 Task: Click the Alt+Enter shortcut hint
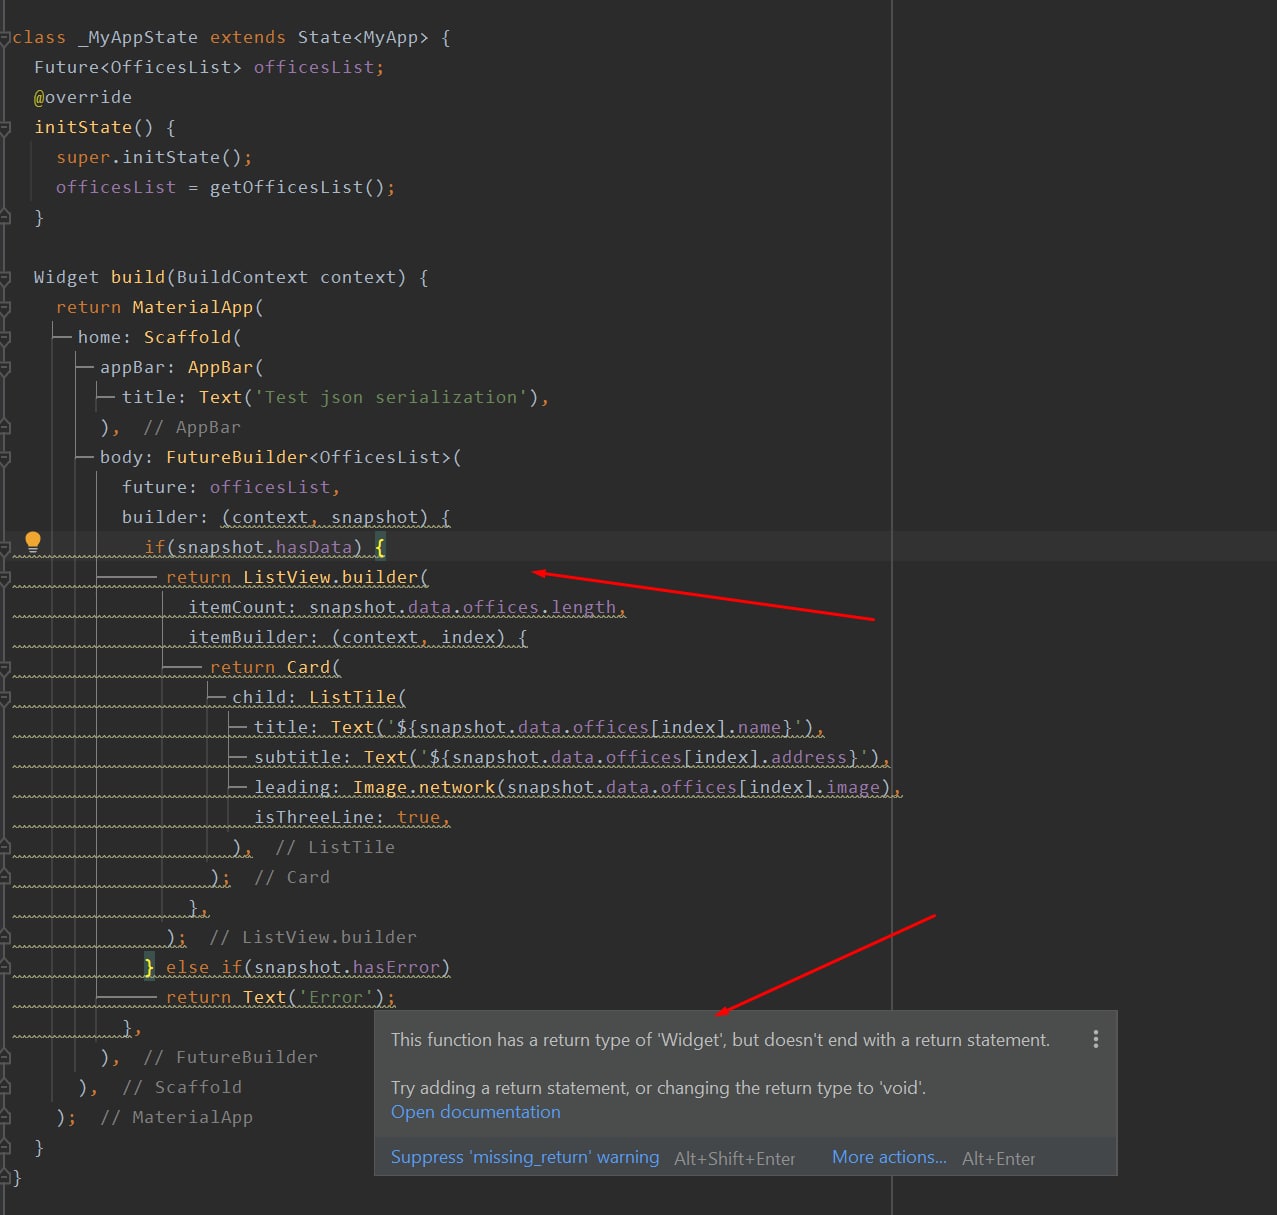(x=999, y=1158)
